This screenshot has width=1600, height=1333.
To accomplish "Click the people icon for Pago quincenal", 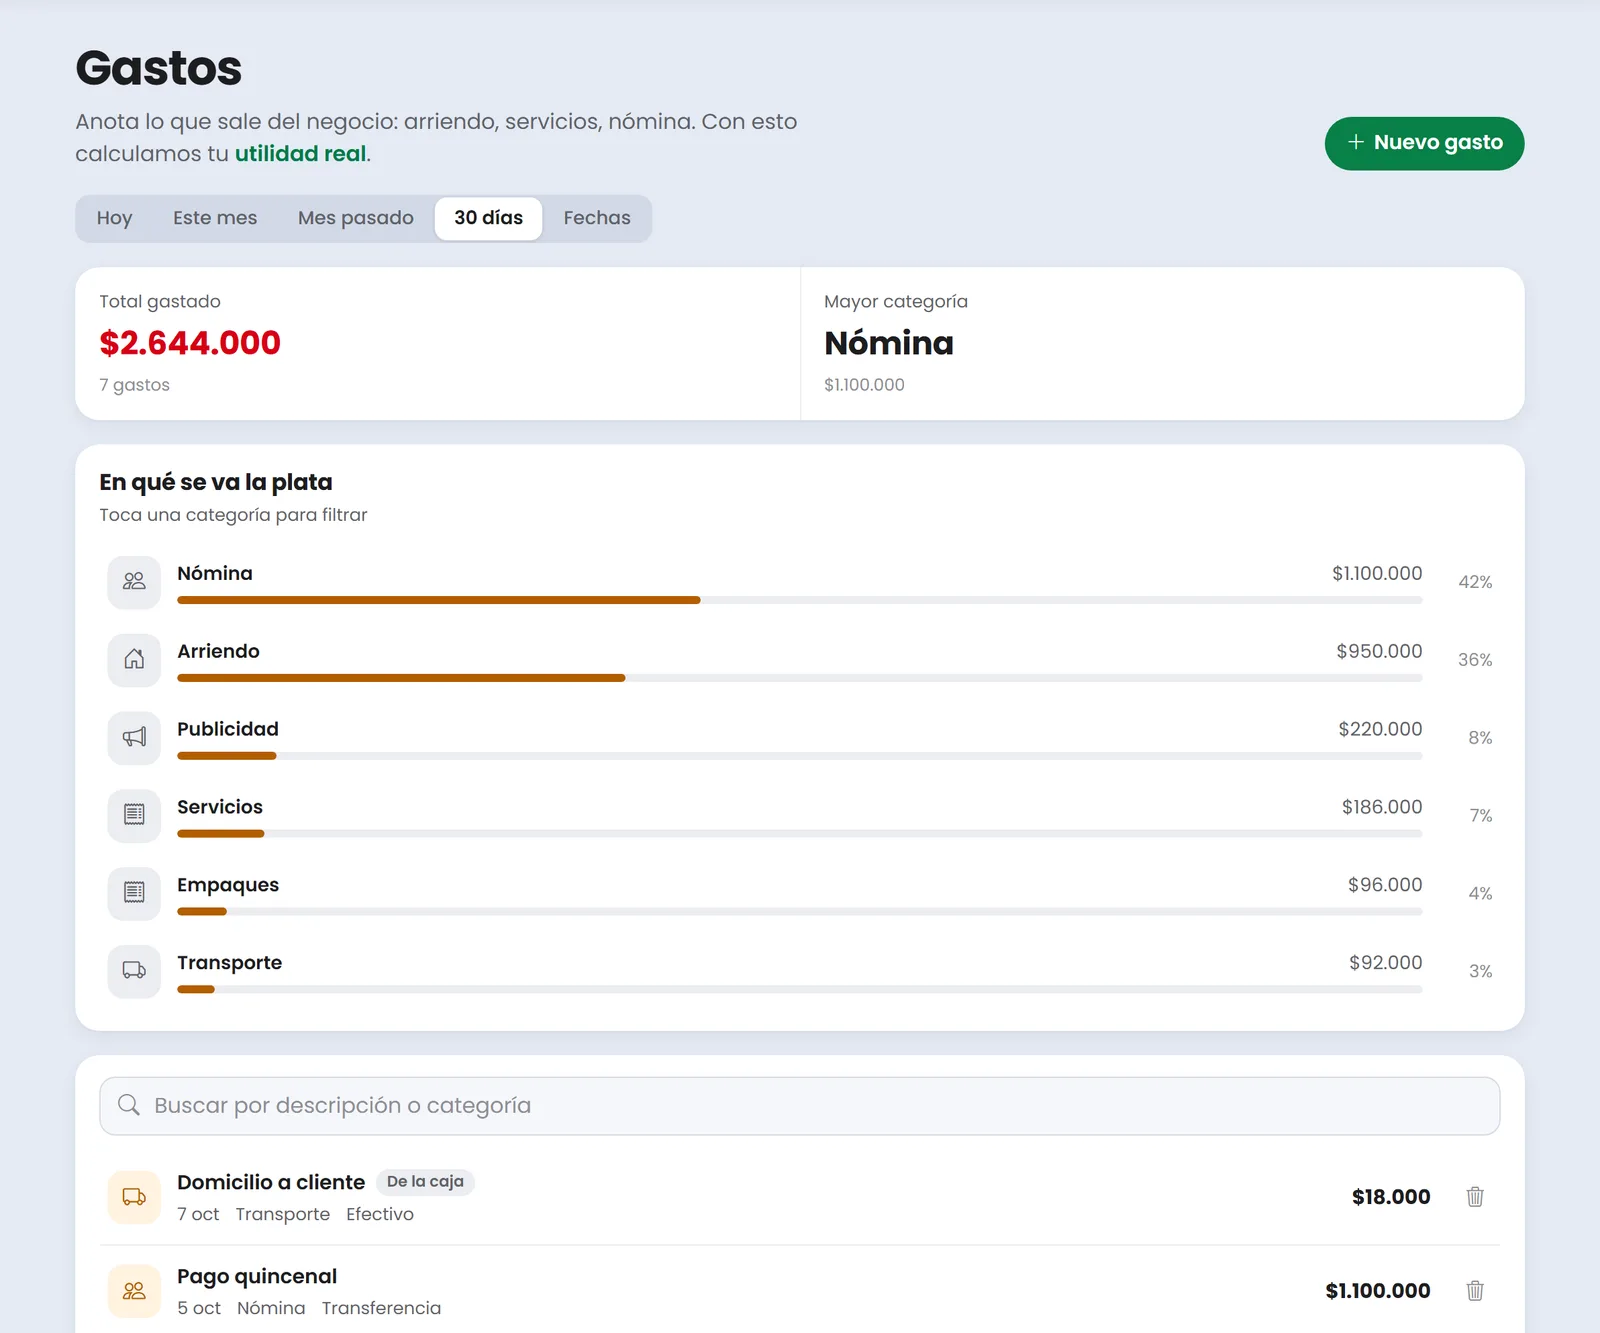I will point(134,1291).
